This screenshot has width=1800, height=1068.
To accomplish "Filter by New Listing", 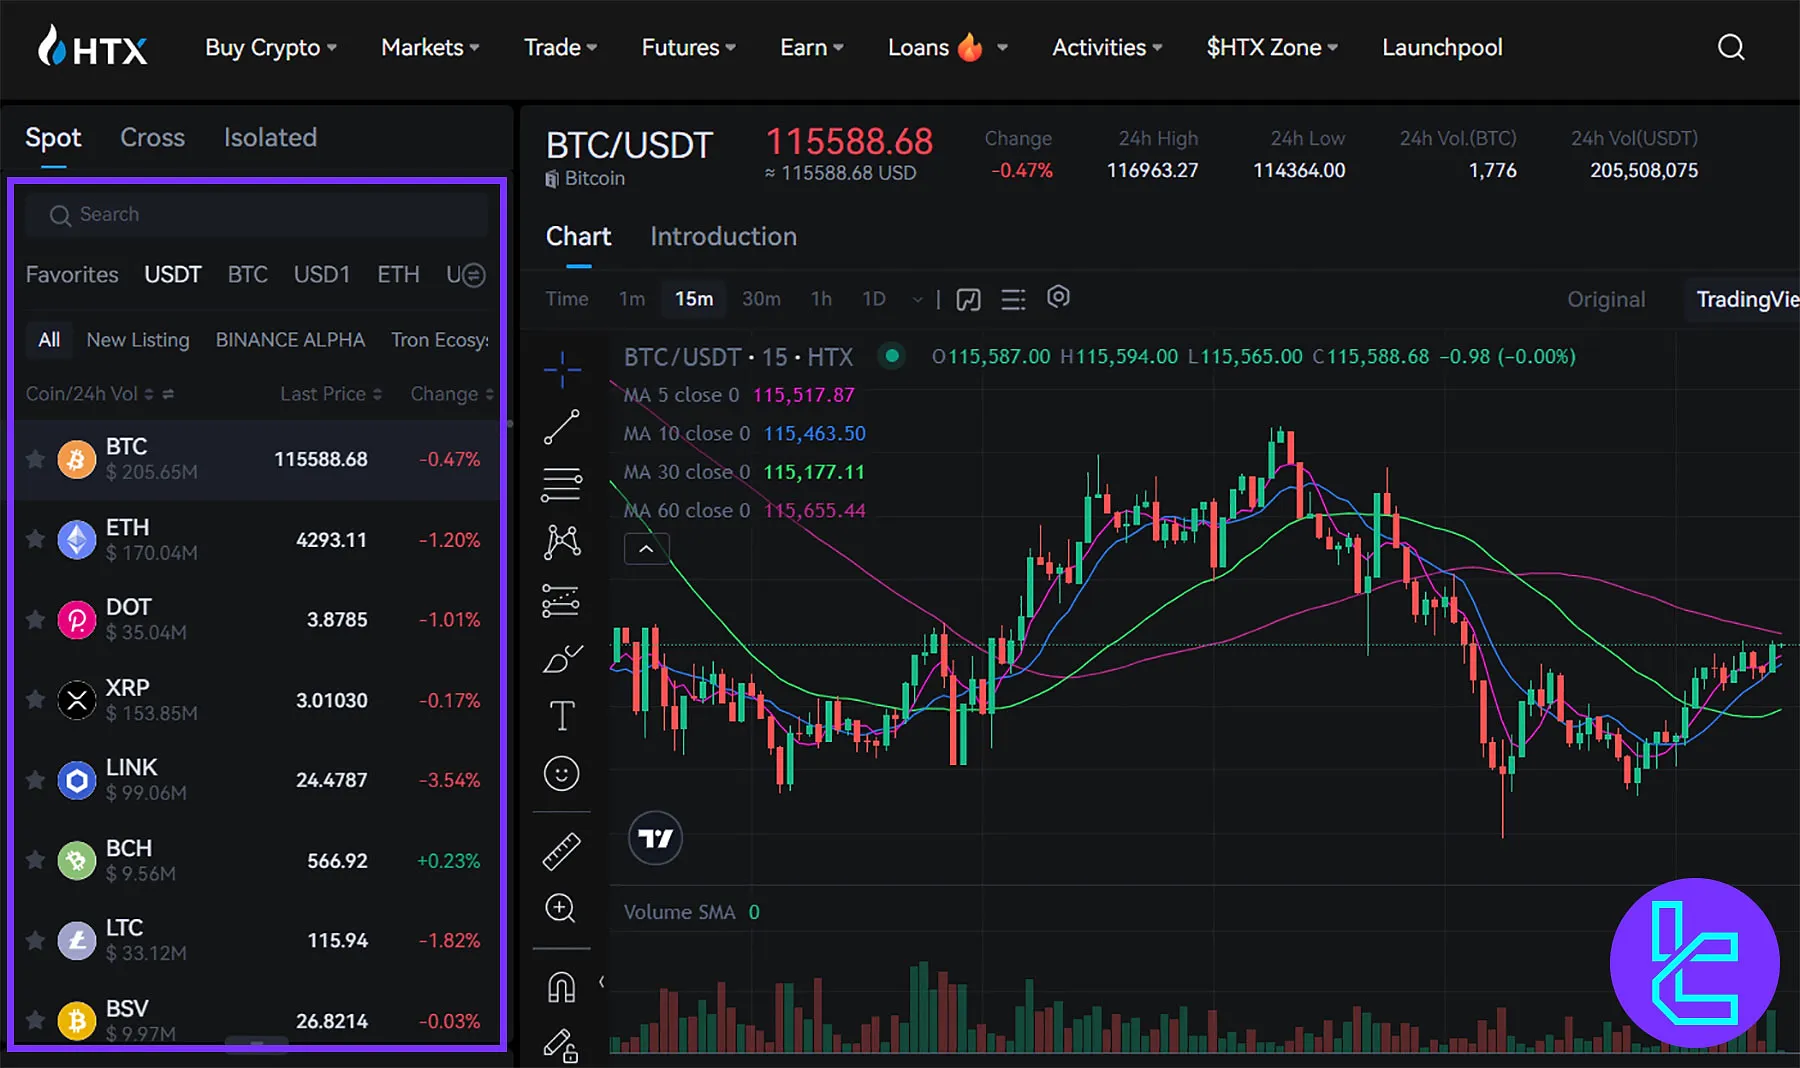I will (138, 340).
